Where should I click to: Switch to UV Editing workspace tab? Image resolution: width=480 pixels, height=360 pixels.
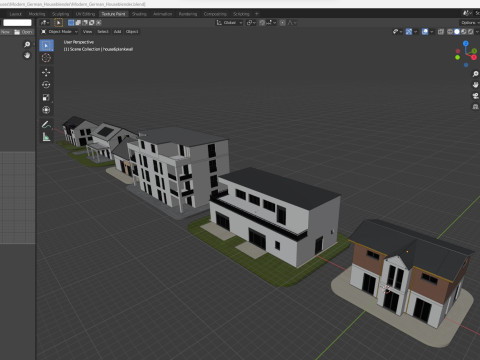[x=85, y=14]
